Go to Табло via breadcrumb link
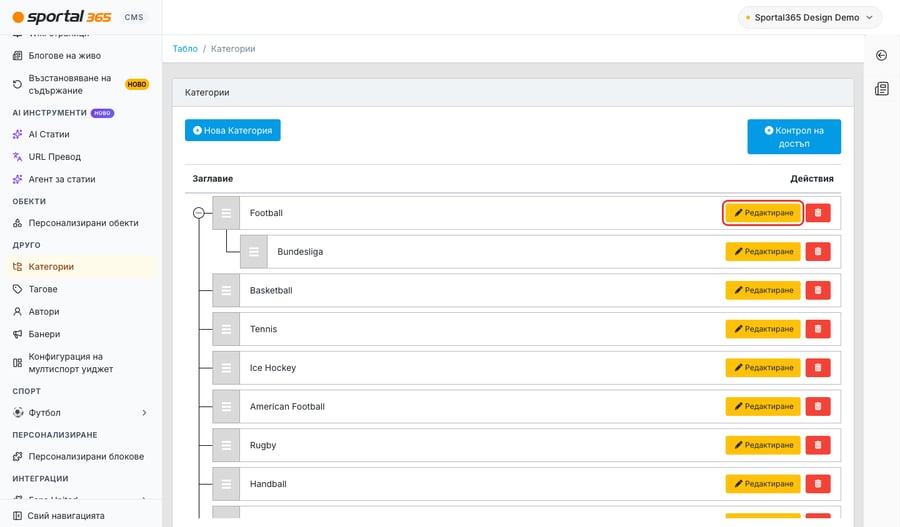Viewport: 900px width, 527px height. (x=185, y=49)
